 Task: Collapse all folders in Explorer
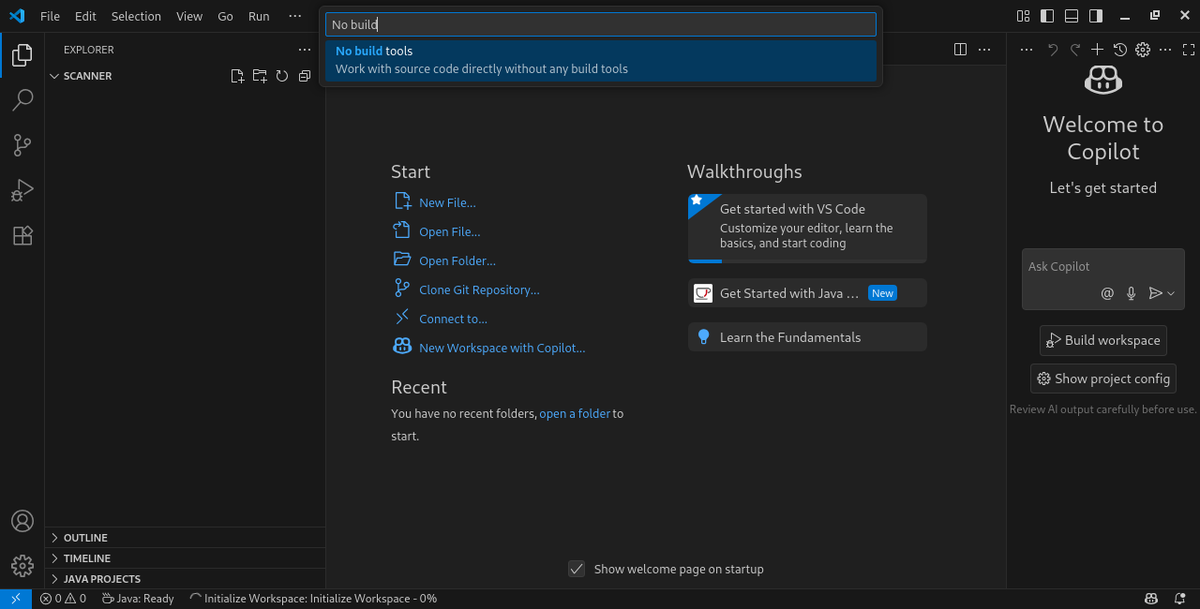click(304, 76)
